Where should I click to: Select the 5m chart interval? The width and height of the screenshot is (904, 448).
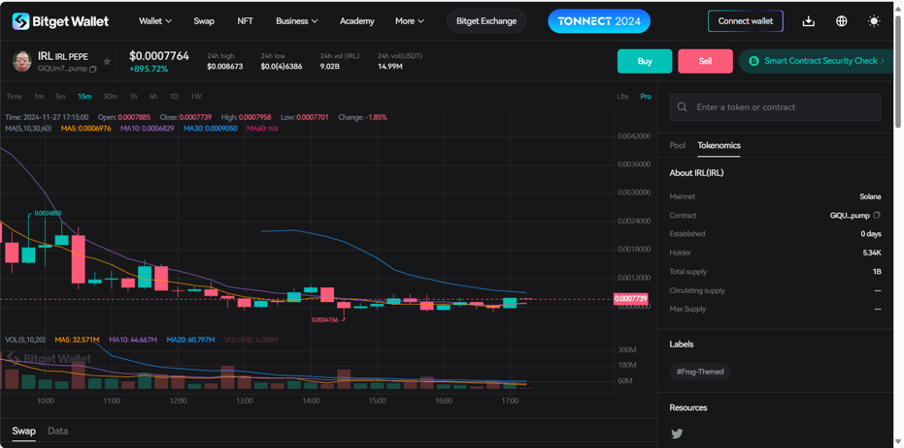61,96
